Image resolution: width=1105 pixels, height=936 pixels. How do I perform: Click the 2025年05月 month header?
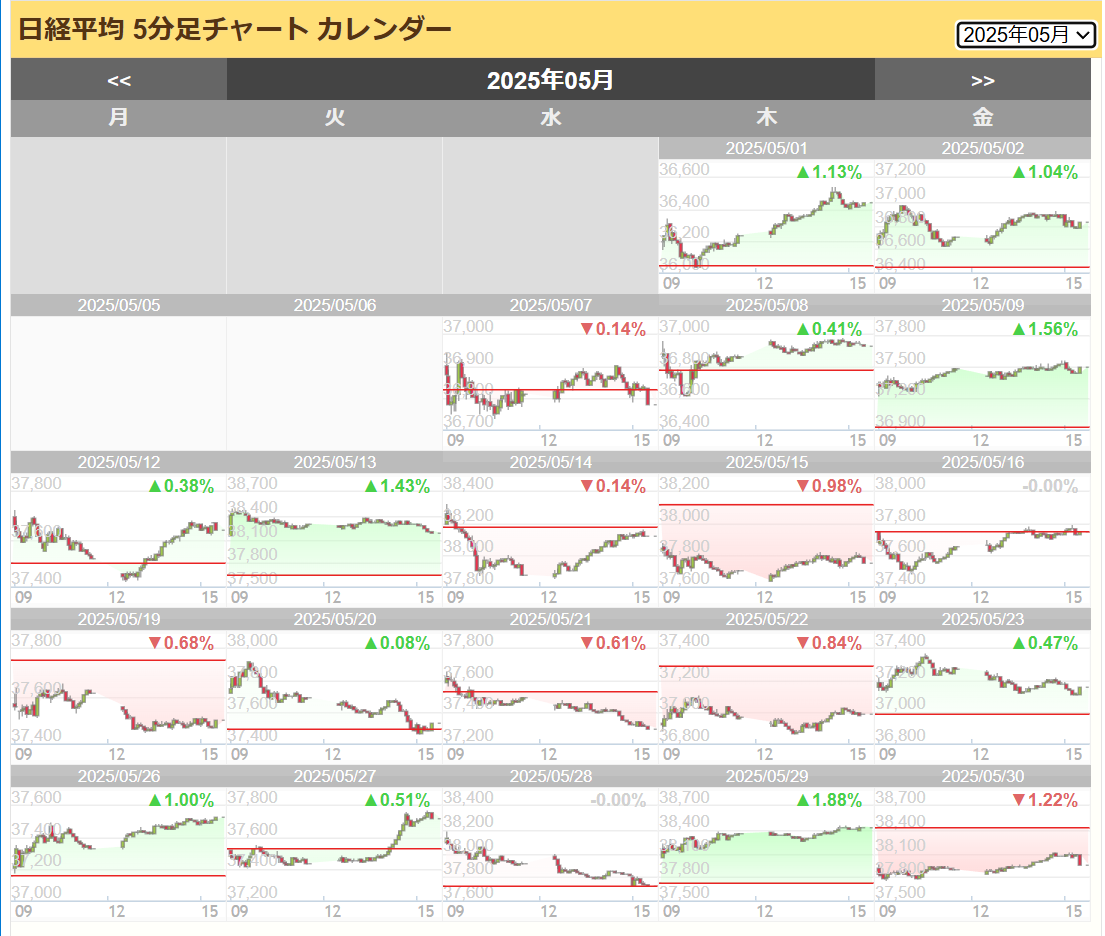point(550,80)
